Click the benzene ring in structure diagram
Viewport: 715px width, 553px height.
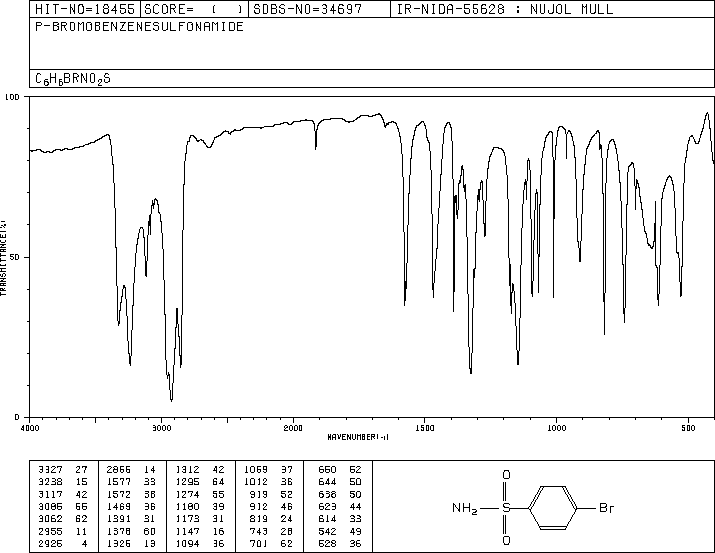[x=553, y=507]
